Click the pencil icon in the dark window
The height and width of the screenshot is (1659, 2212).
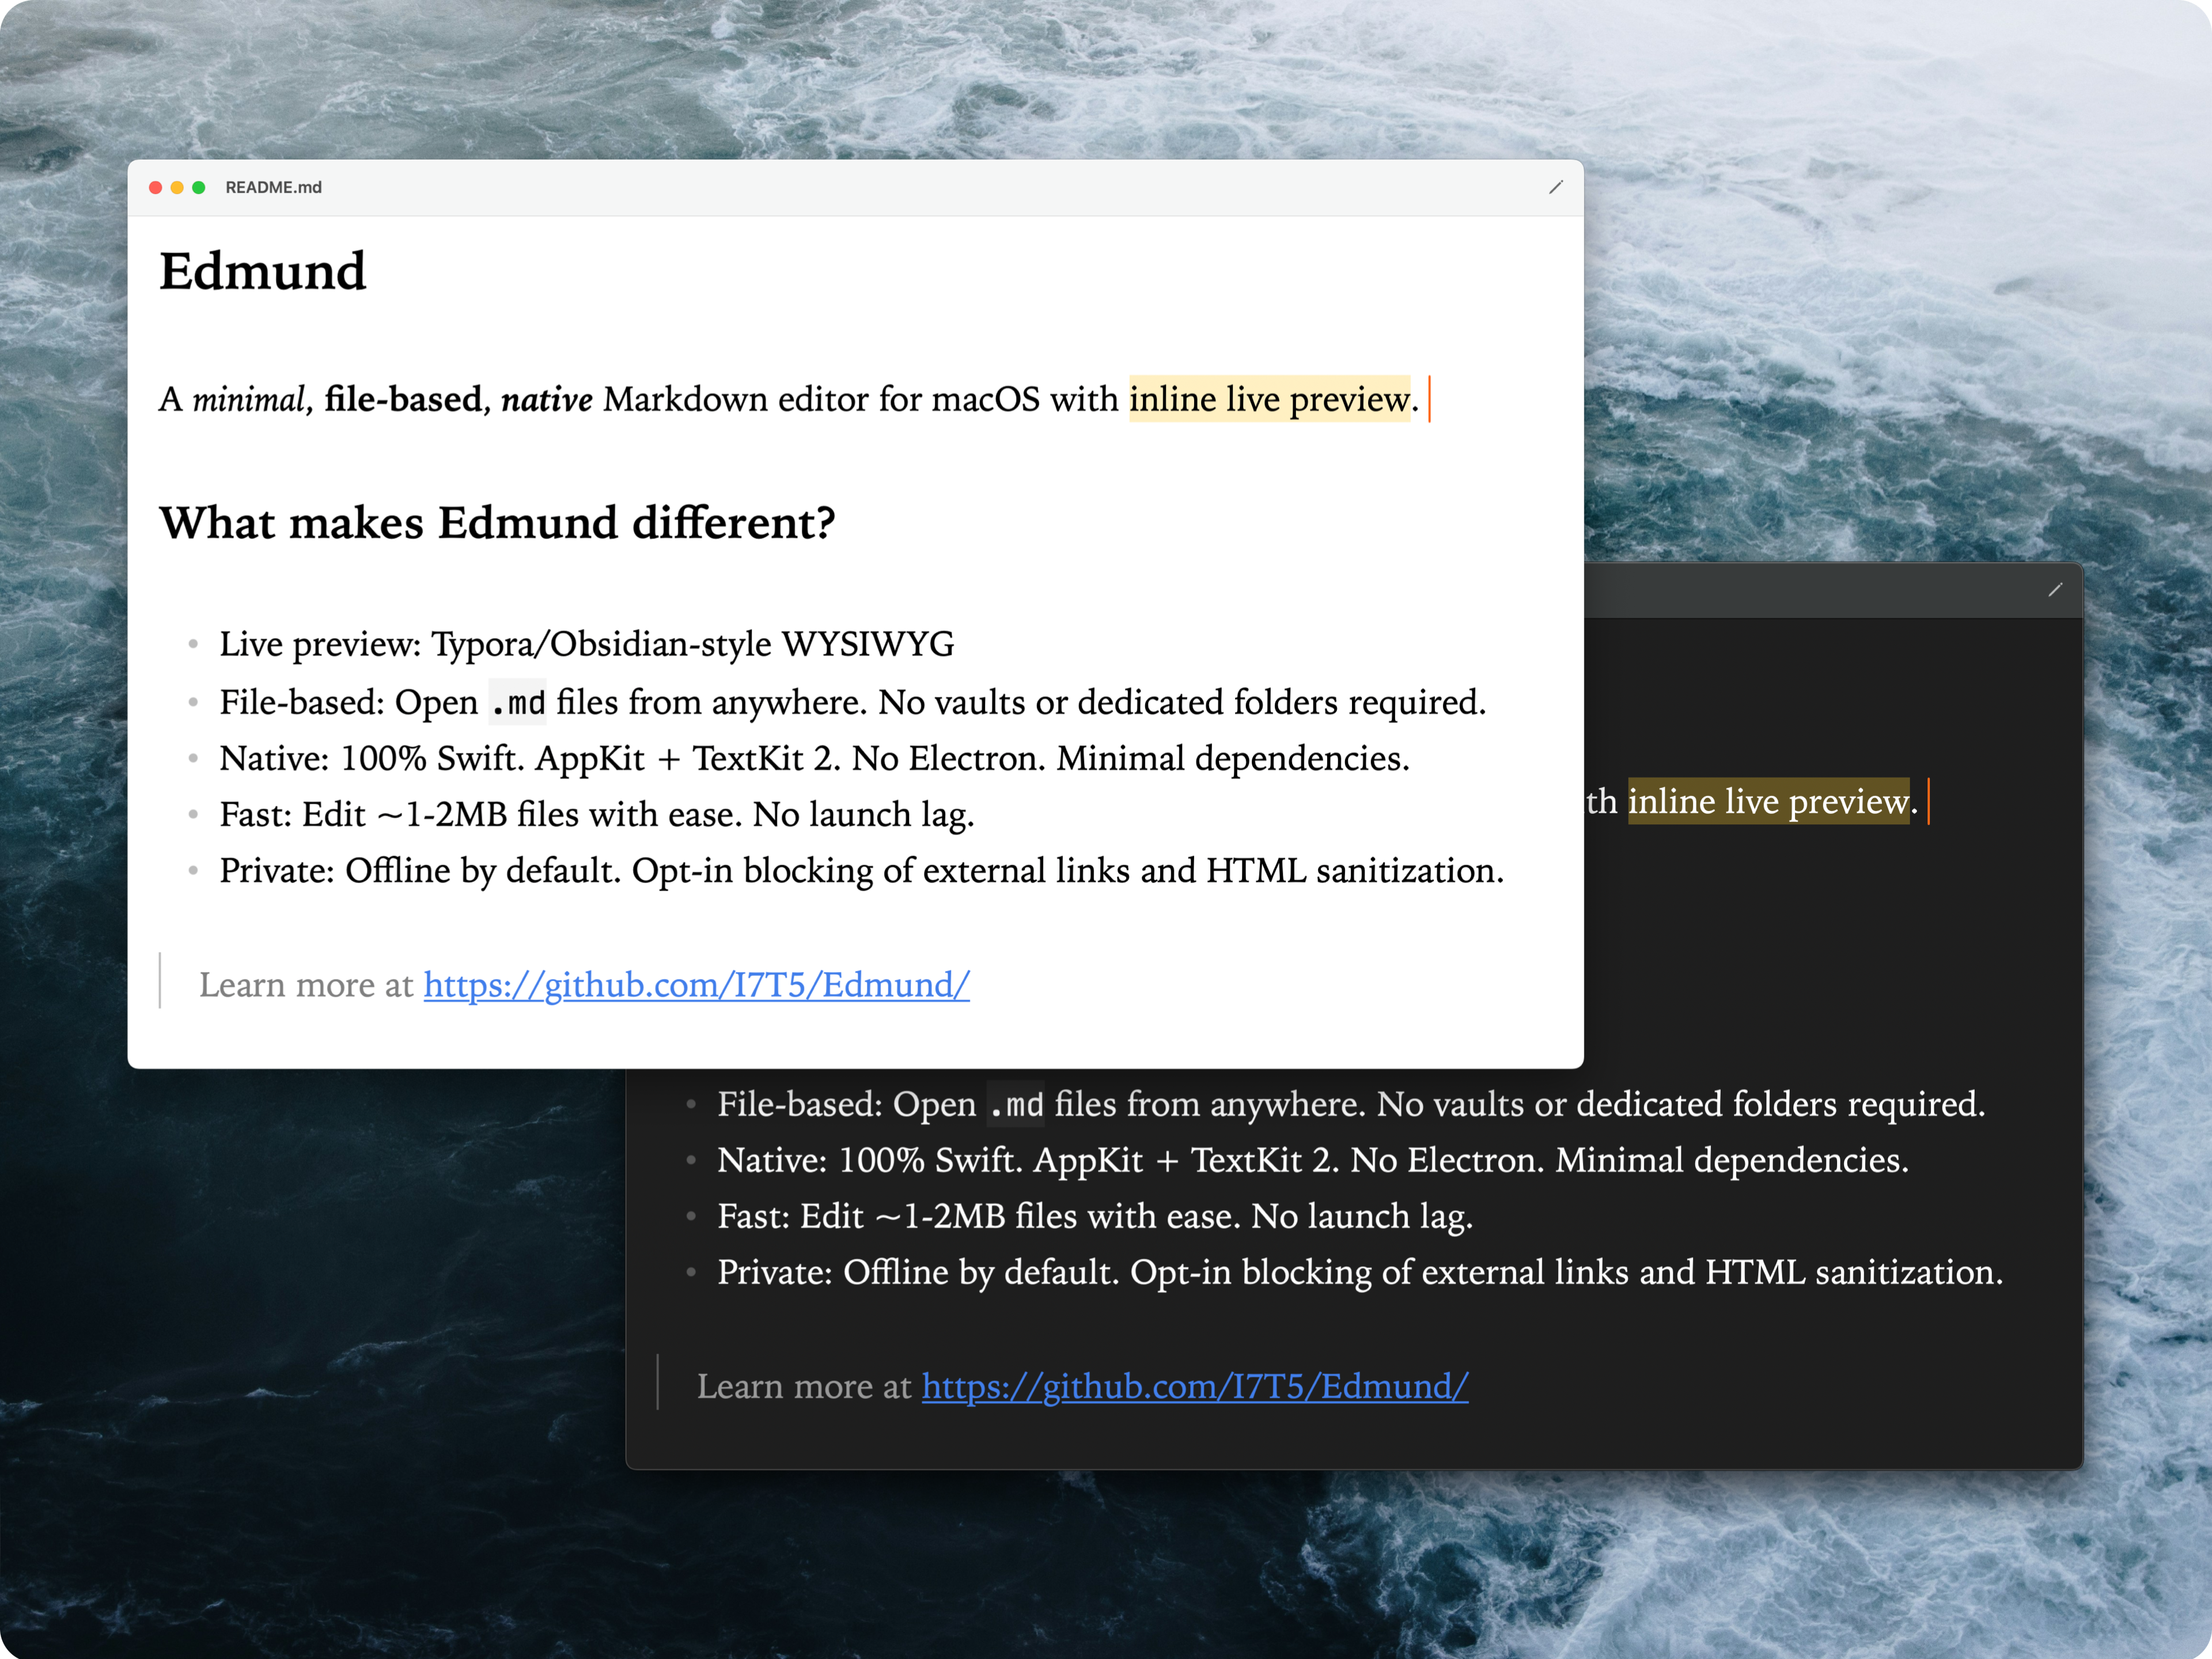(2055, 590)
